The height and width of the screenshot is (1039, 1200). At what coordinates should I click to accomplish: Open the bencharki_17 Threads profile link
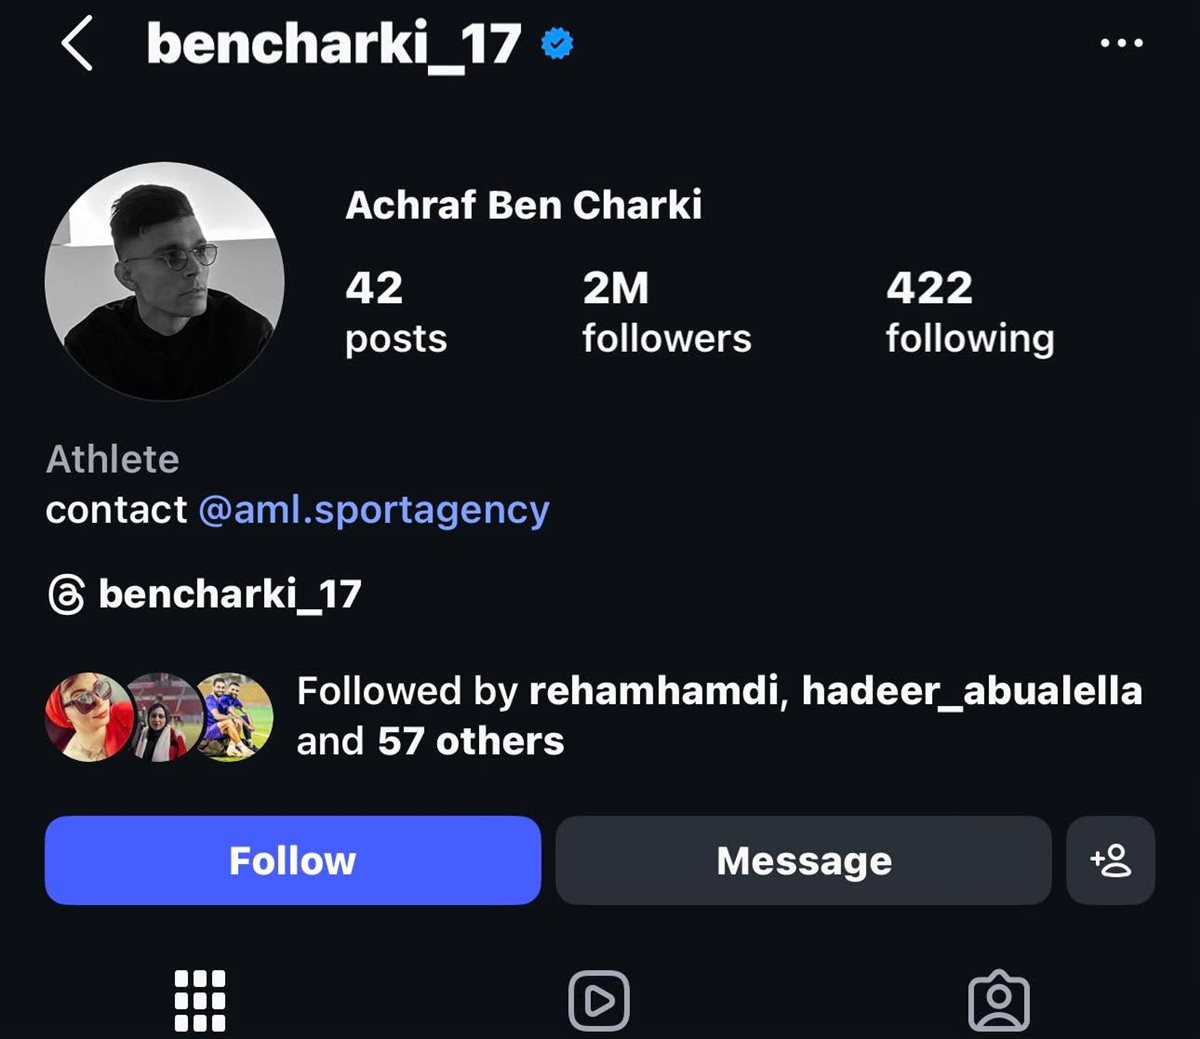[x=229, y=595]
